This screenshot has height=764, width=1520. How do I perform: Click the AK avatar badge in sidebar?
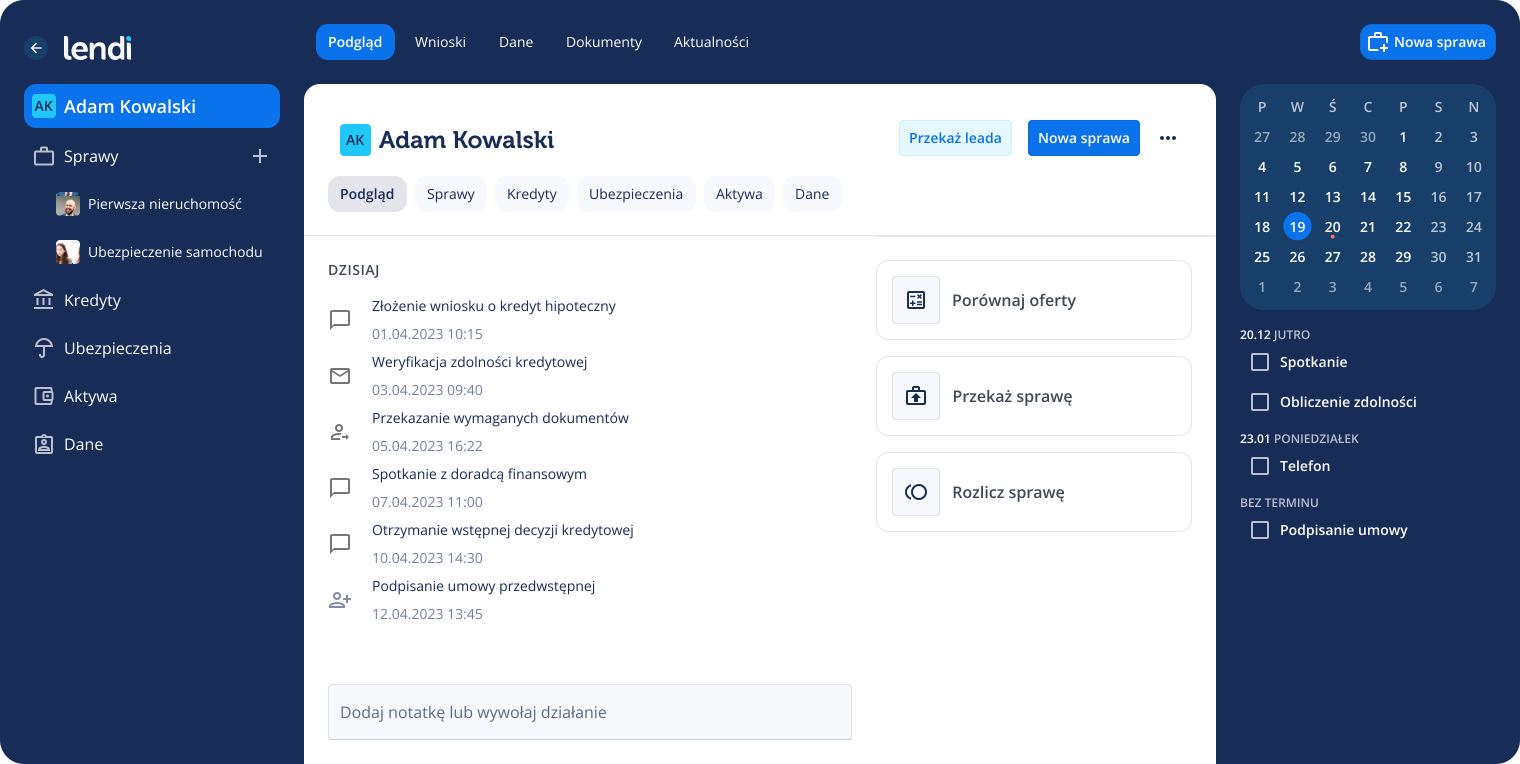point(44,106)
